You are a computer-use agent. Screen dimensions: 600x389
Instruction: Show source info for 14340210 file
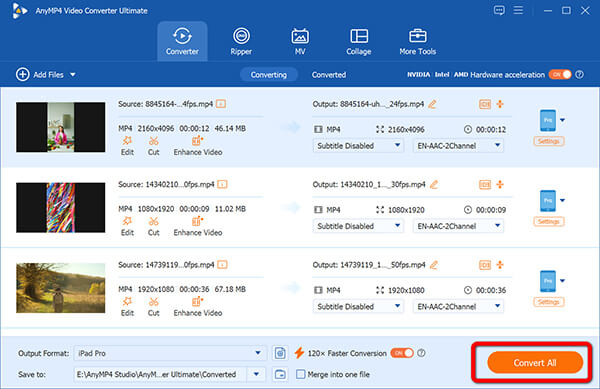[x=222, y=184]
